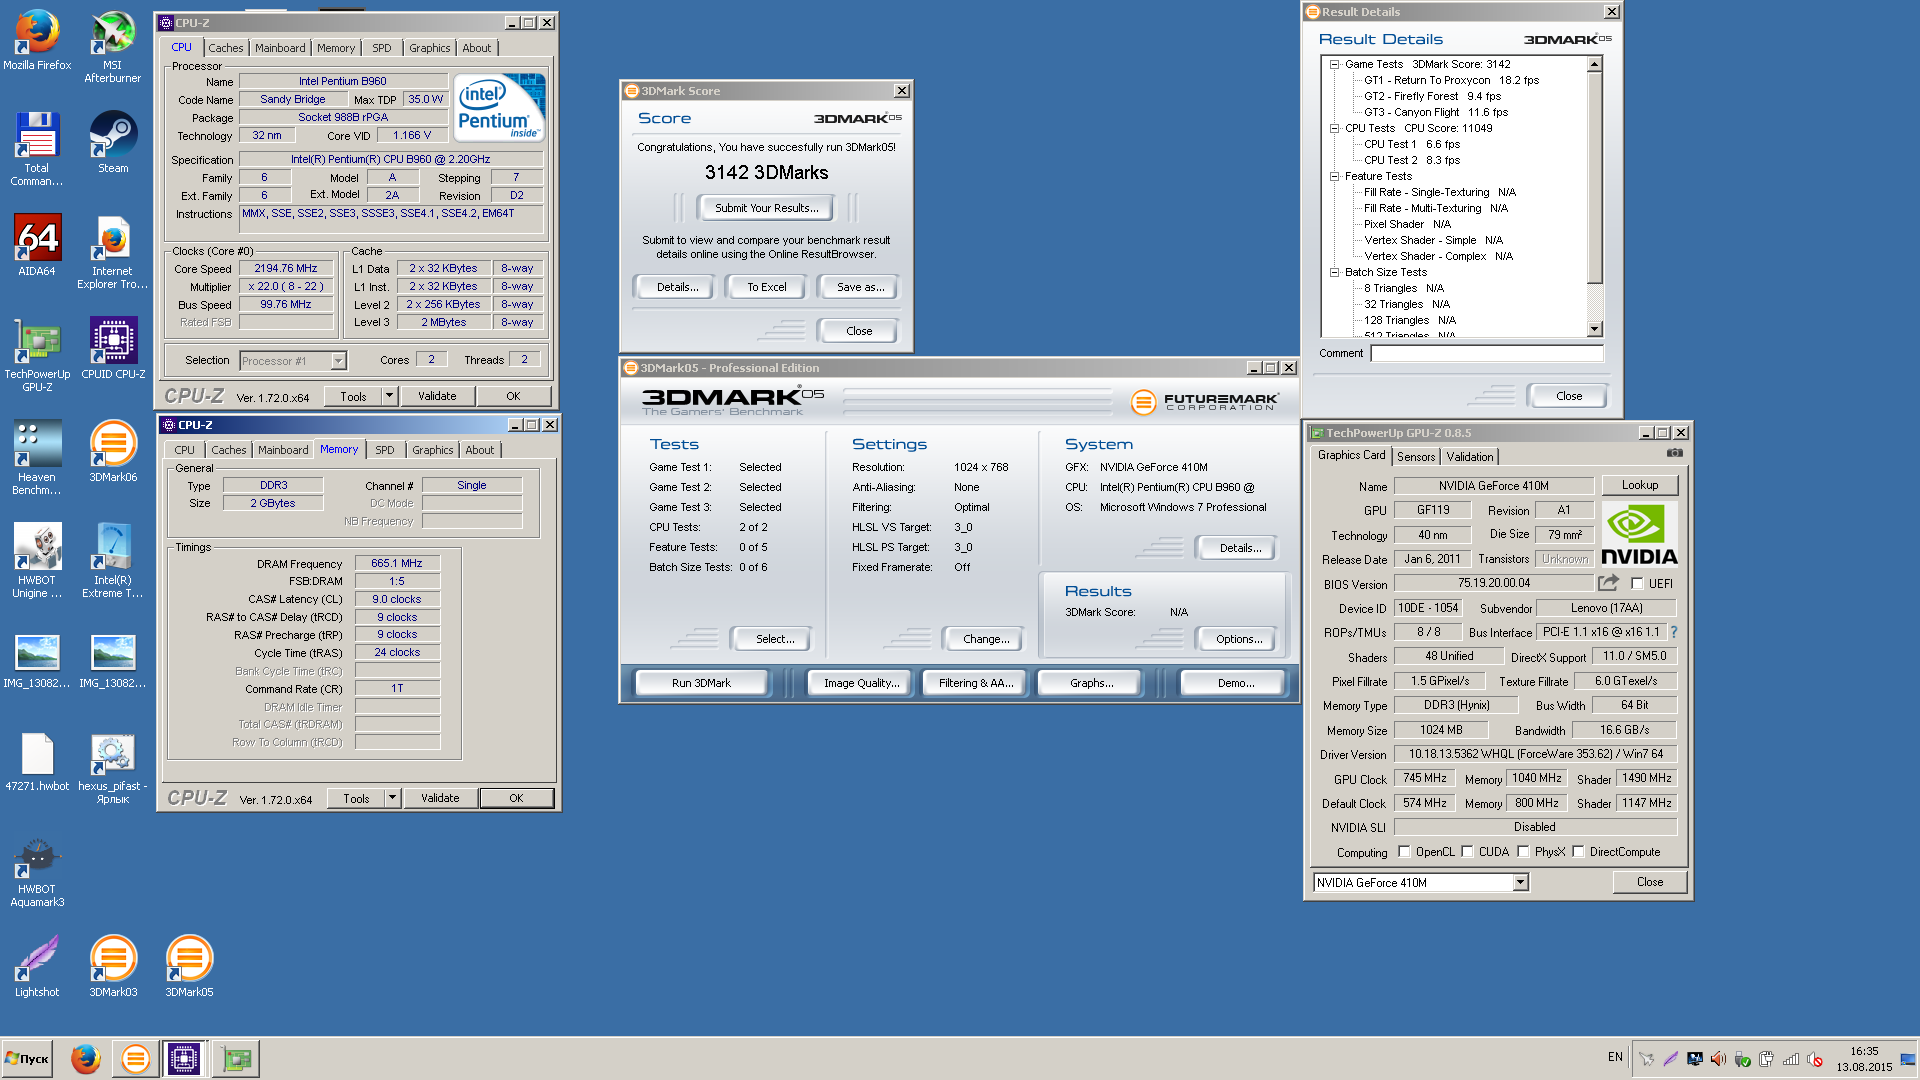Switch to CPU-Z taskbar button
This screenshot has width=1920, height=1080.
[184, 1058]
